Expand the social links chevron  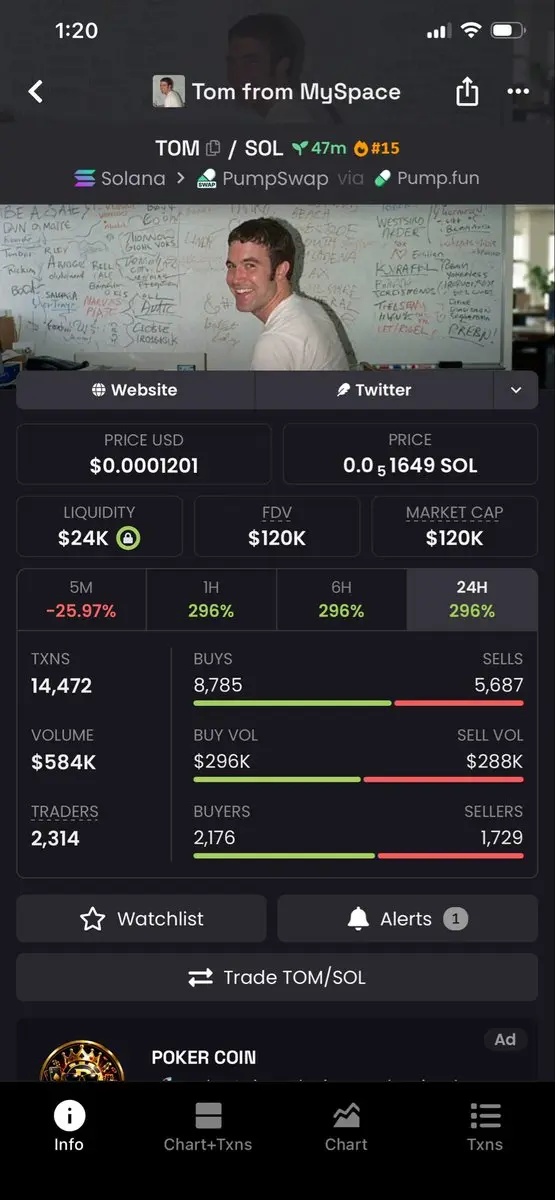(516, 390)
